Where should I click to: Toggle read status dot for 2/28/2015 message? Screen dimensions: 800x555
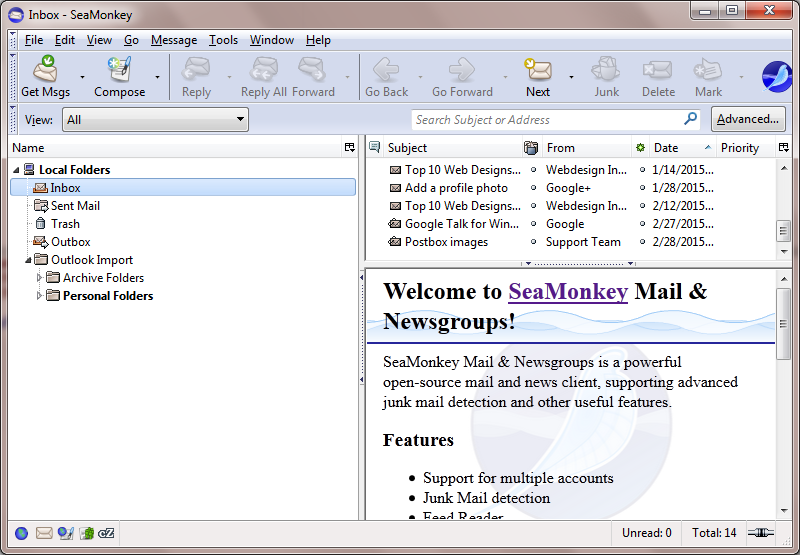coord(642,242)
